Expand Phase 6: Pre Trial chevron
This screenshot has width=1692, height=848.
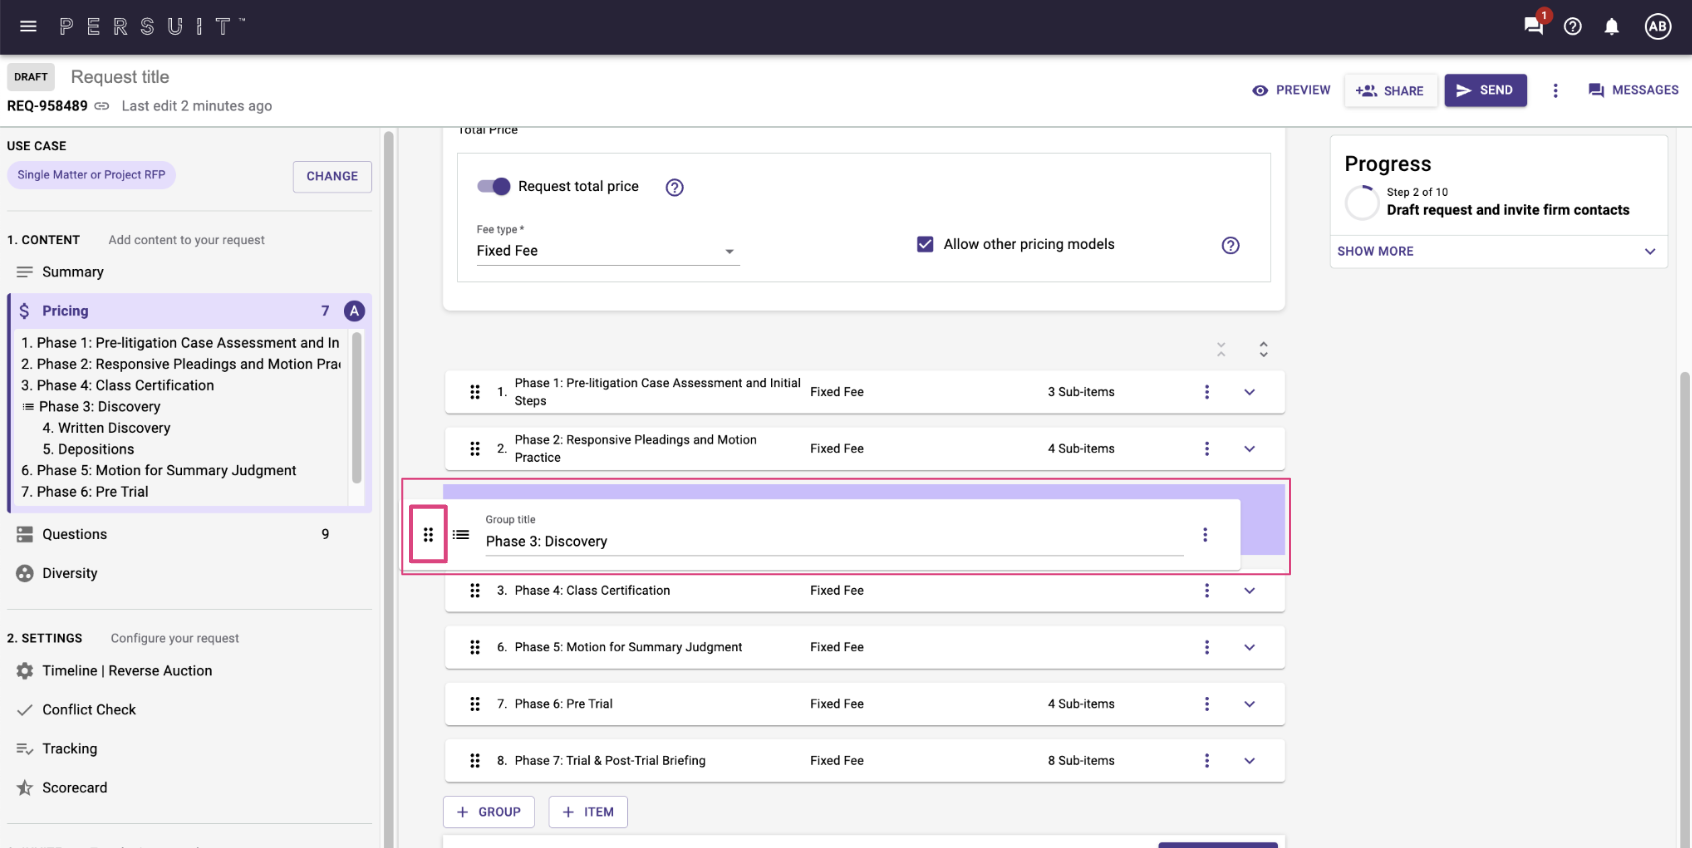[x=1250, y=704]
